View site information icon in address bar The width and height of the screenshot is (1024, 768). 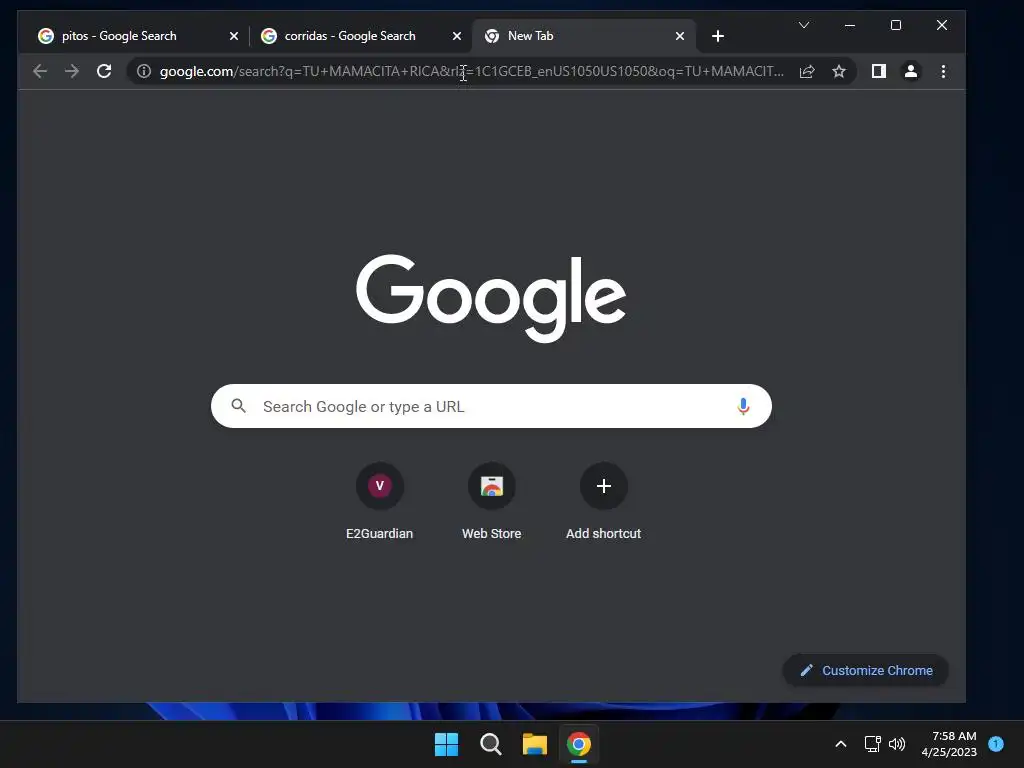point(144,71)
